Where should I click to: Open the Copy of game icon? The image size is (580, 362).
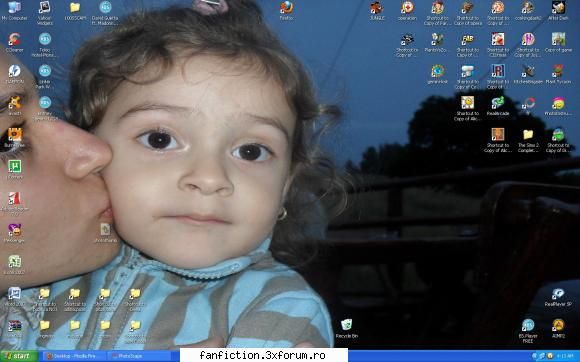(558, 43)
